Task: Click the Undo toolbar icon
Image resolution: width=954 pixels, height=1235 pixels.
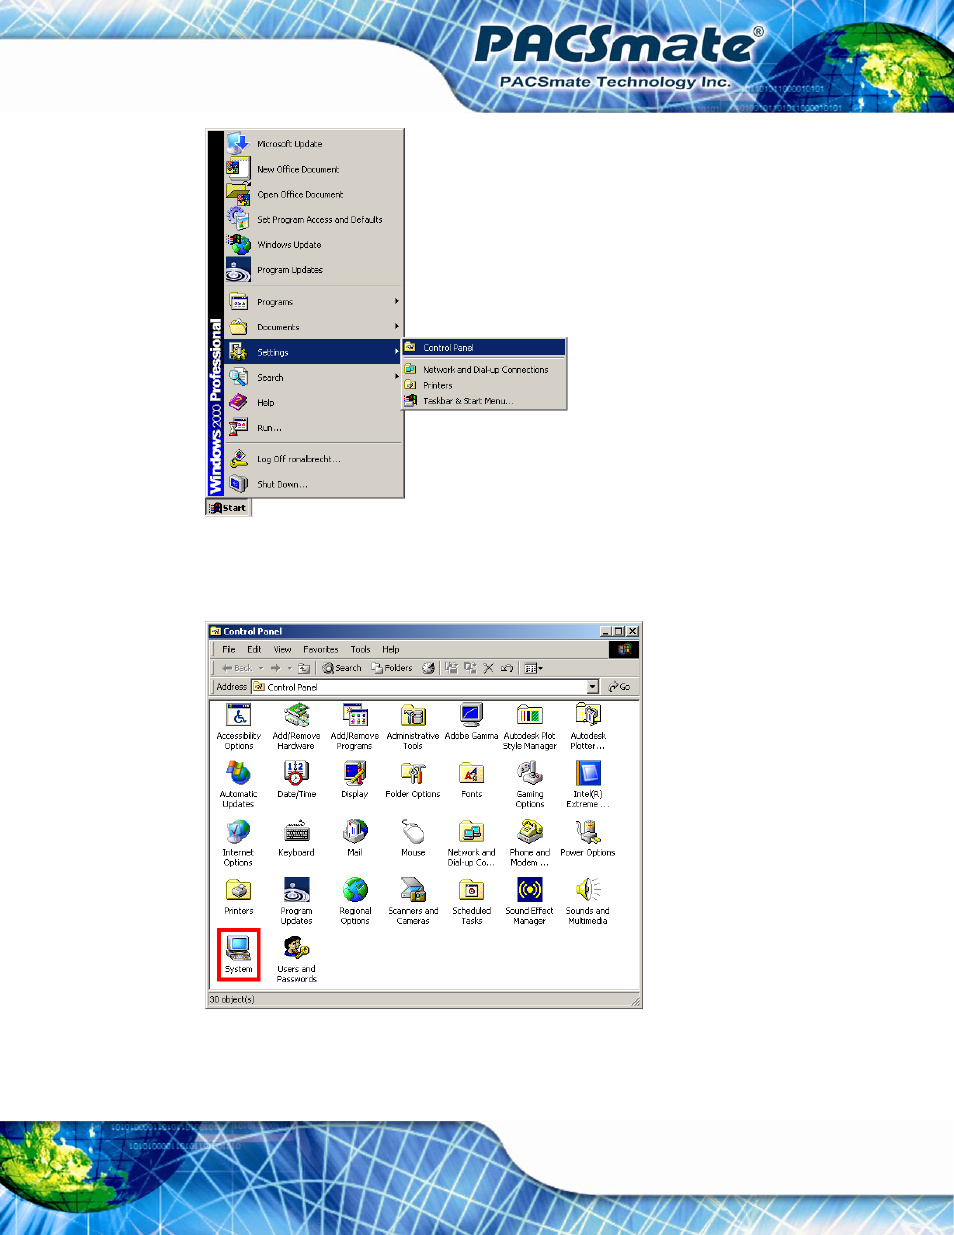Action: tap(507, 668)
